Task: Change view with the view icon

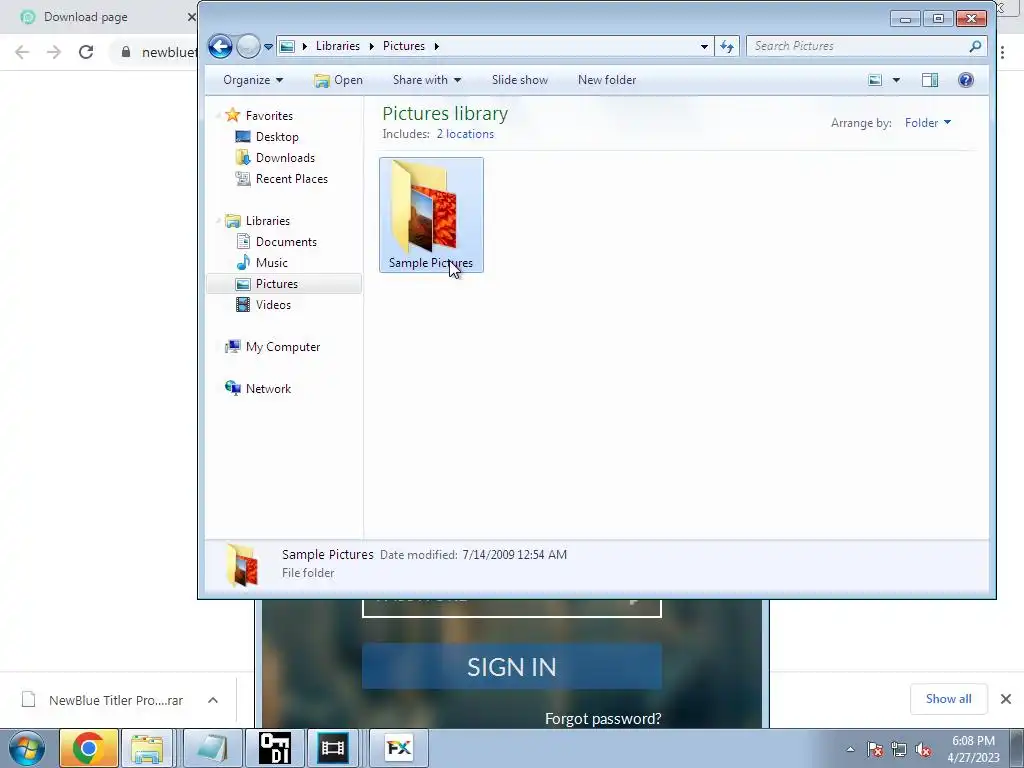Action: click(875, 80)
